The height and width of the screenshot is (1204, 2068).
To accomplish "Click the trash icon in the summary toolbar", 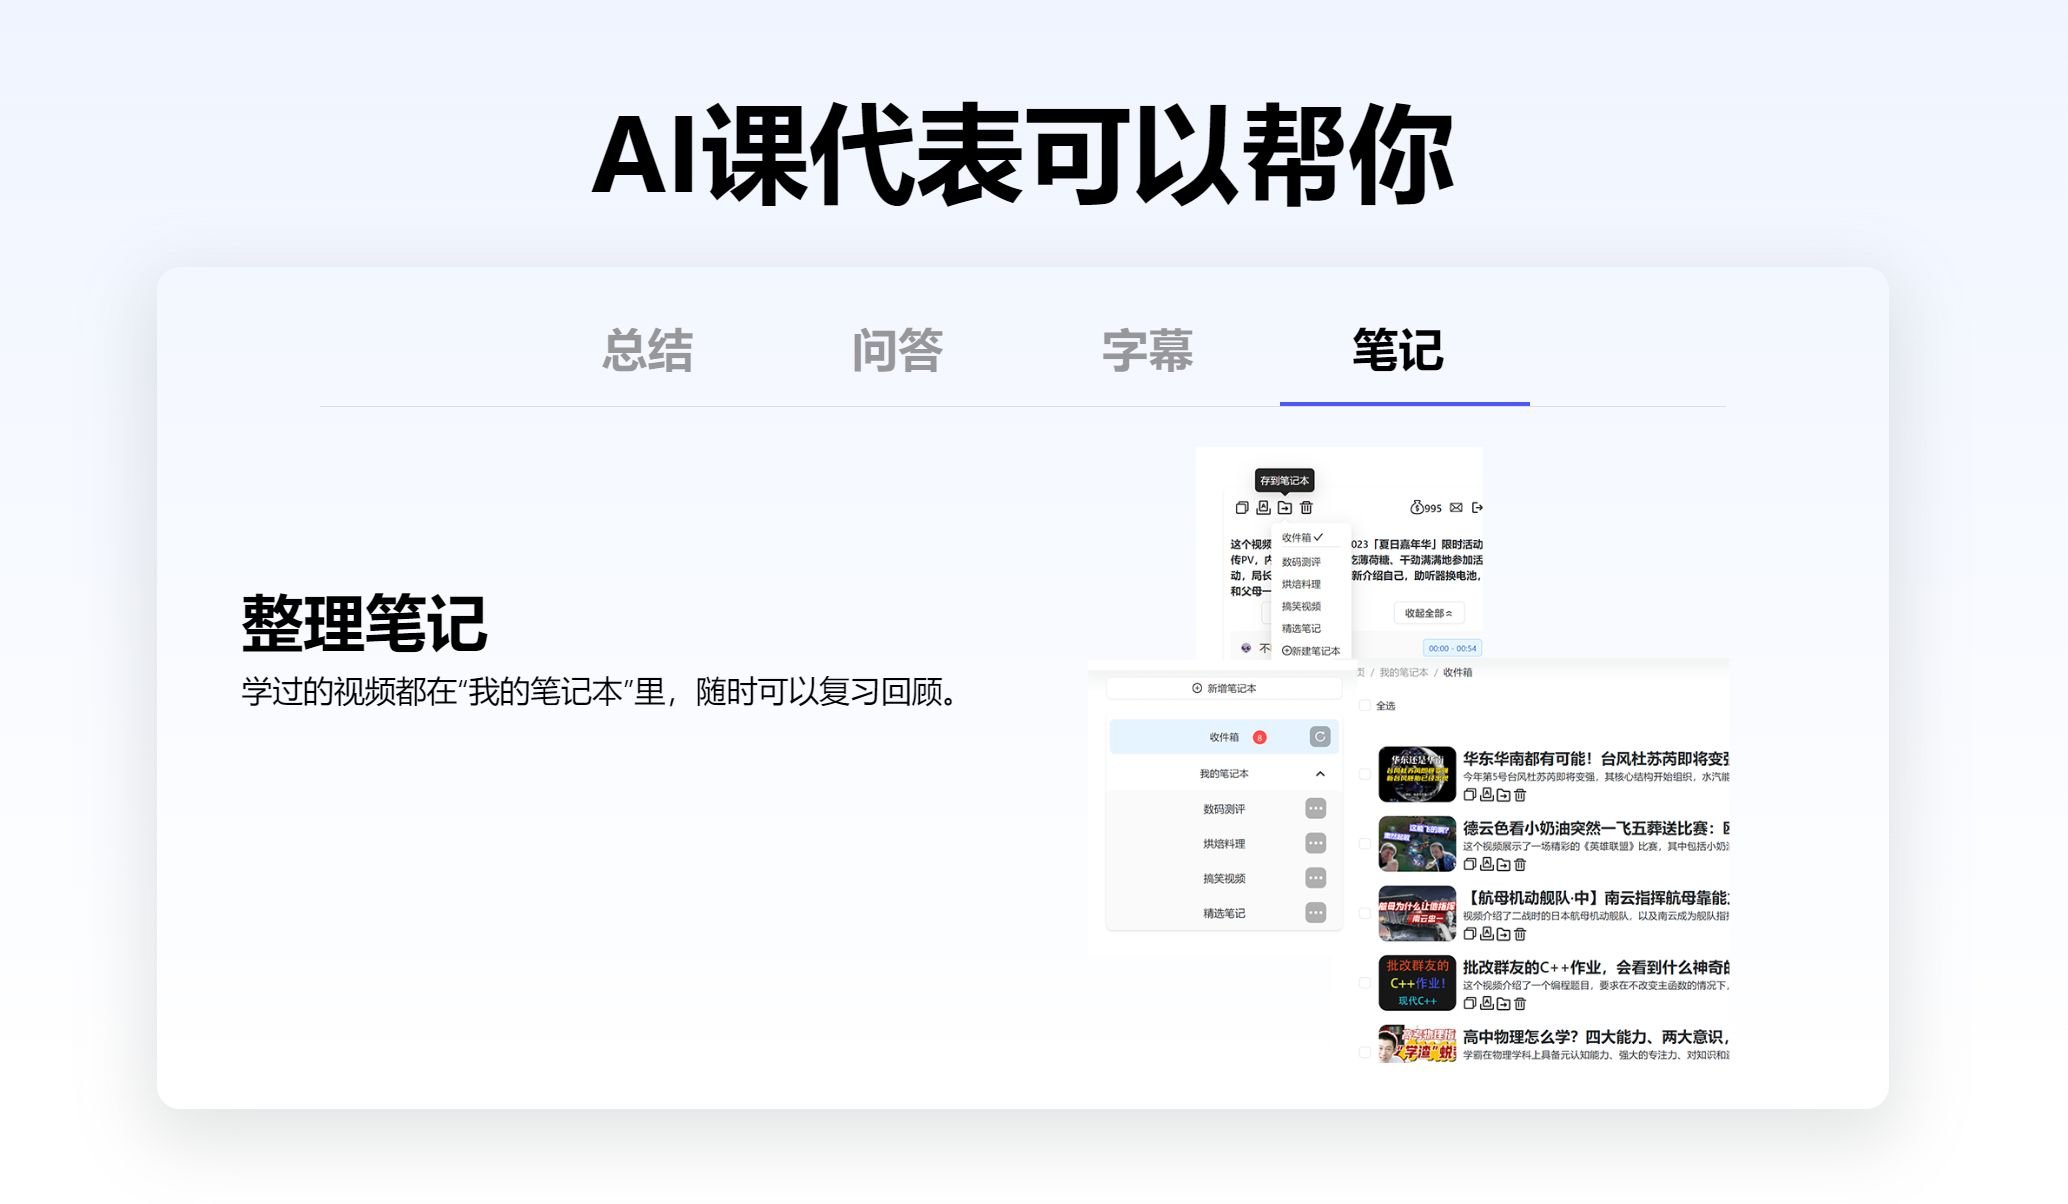I will tap(1306, 508).
